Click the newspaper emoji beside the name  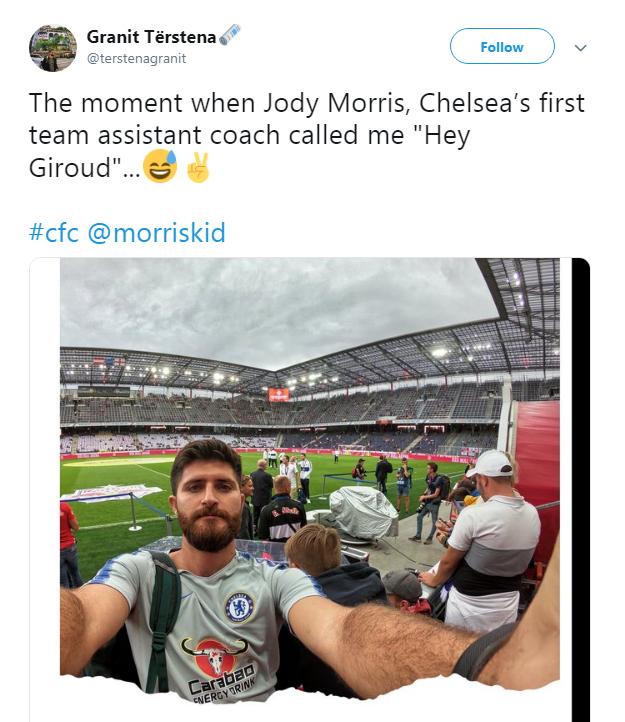tap(230, 35)
